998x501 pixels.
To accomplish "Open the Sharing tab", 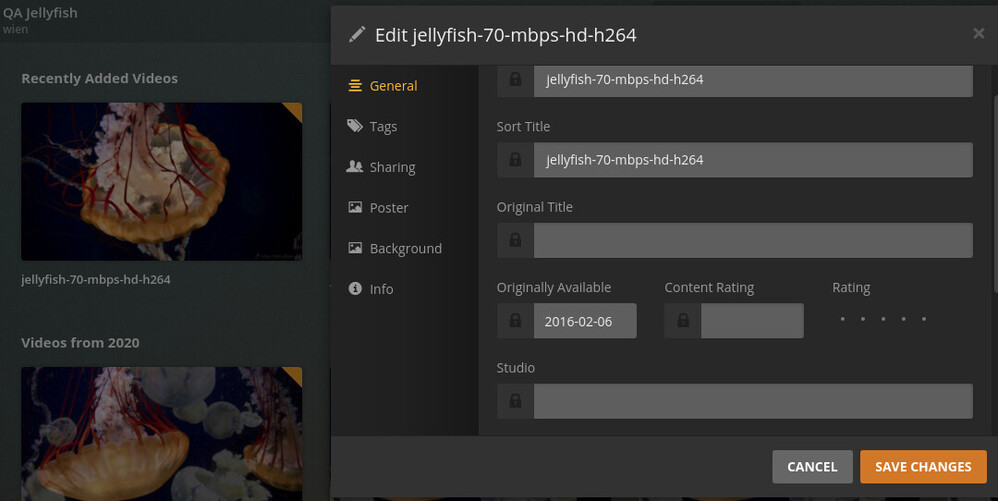I will (381, 167).
